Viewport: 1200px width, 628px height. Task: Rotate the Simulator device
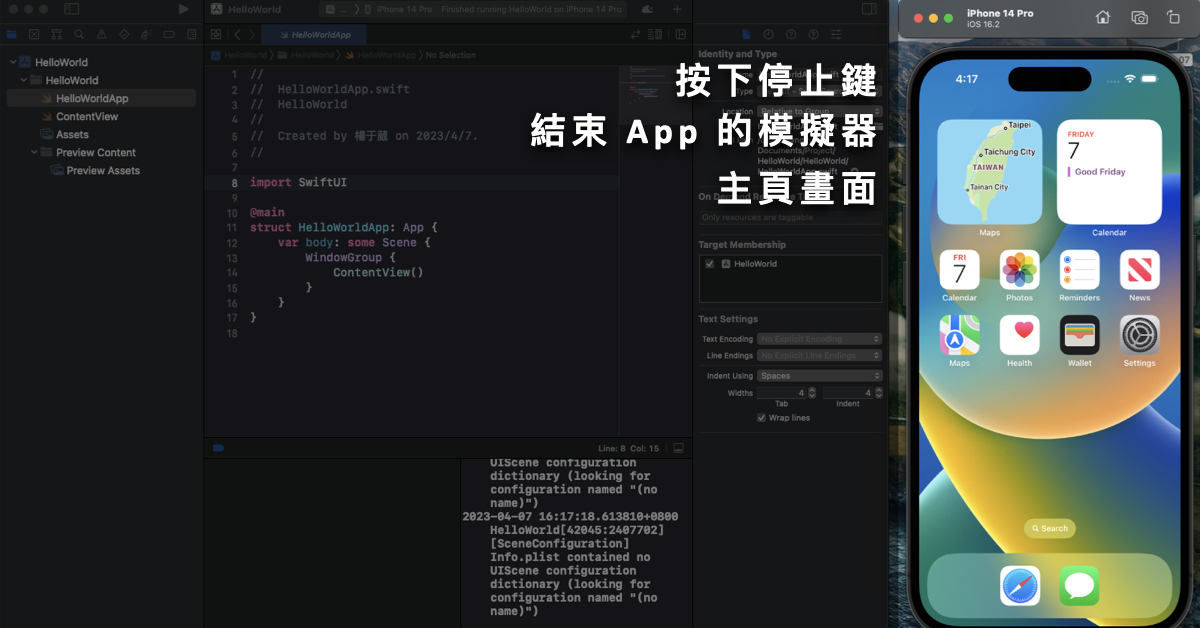click(1174, 17)
